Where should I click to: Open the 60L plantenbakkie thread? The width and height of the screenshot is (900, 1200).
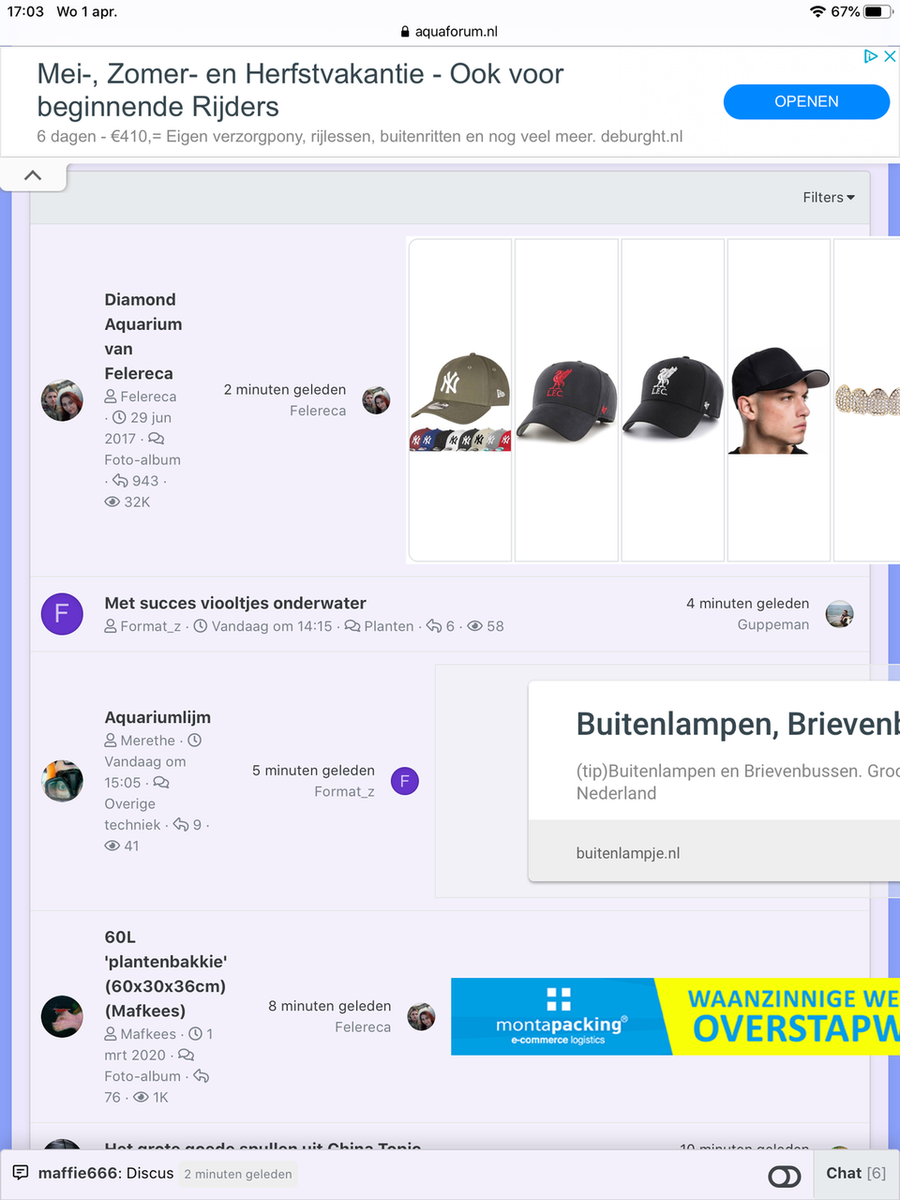(165, 974)
